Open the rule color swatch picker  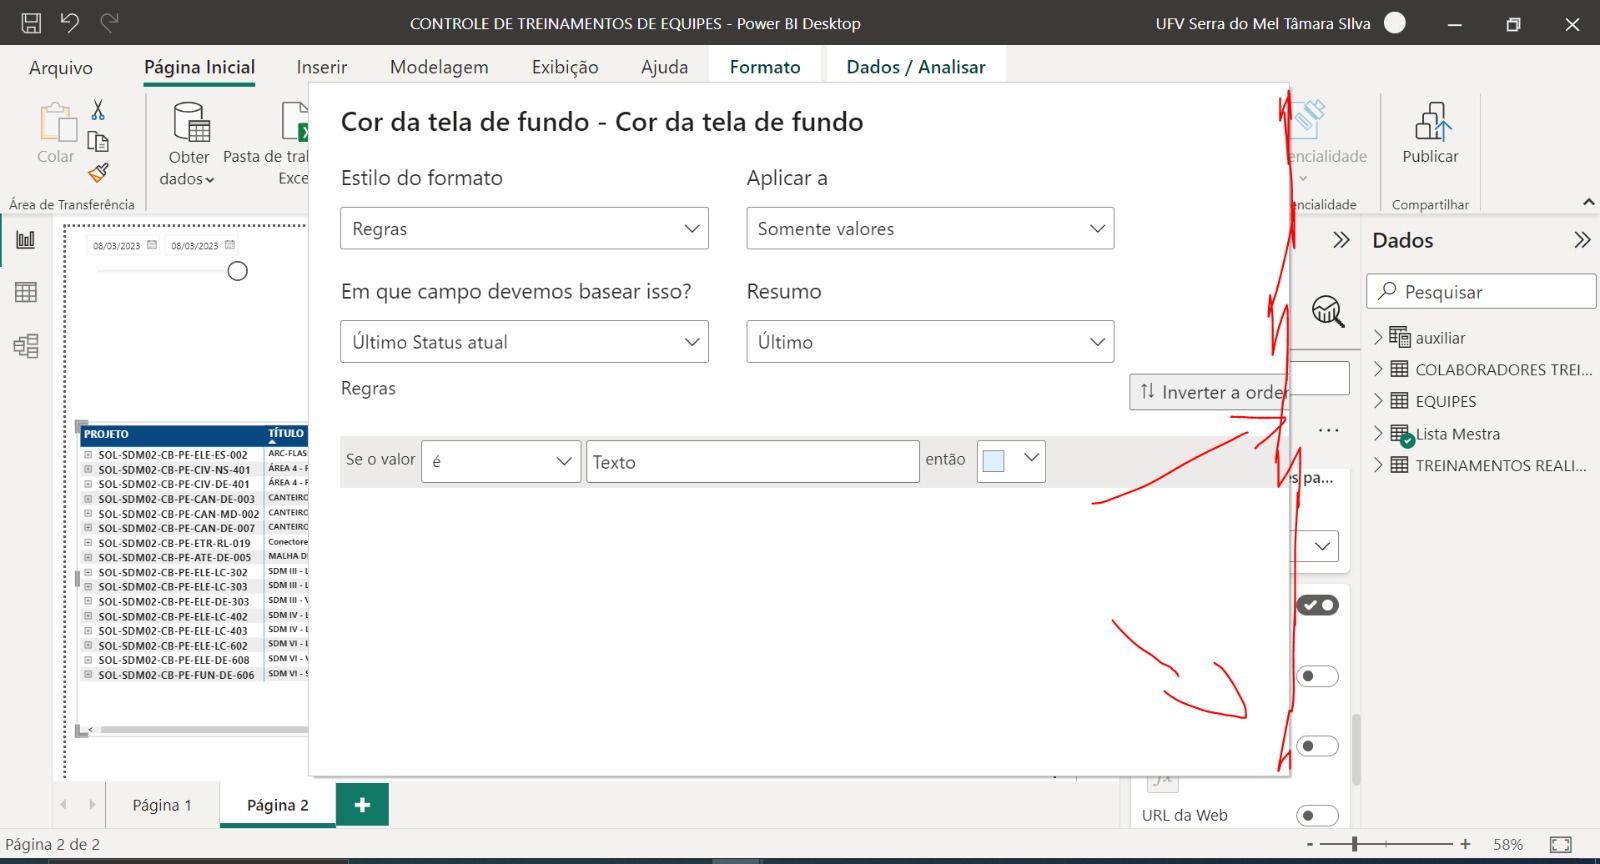pyautogui.click(x=1011, y=461)
